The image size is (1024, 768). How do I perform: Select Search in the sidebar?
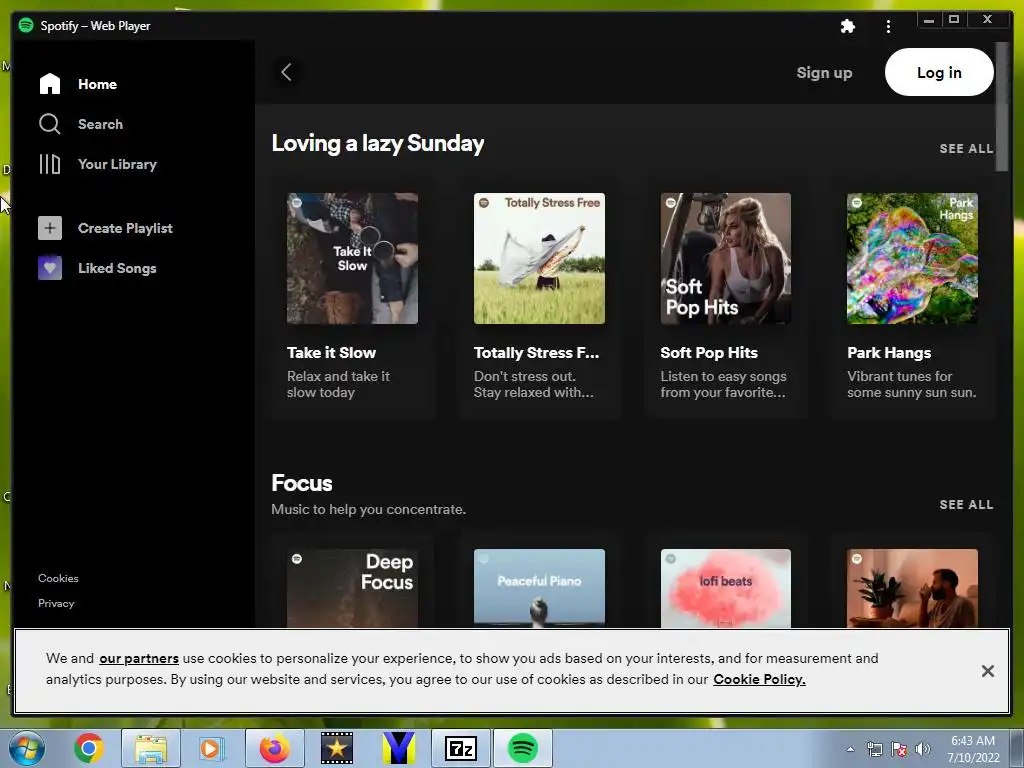click(x=101, y=124)
